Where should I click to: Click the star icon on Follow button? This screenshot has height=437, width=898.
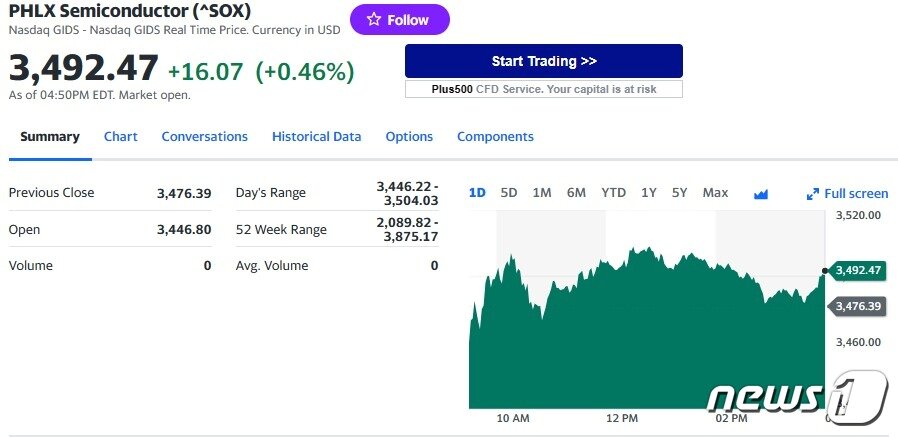click(374, 20)
